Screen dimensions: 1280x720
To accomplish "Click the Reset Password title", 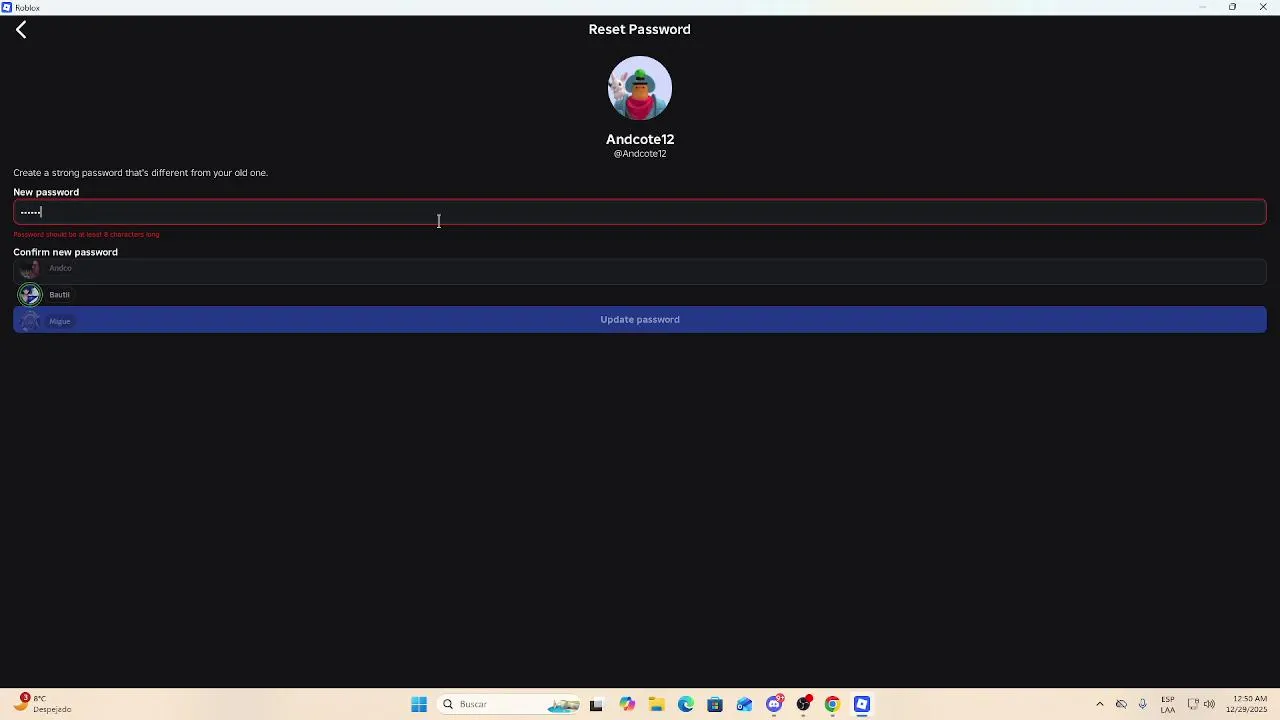I will pos(640,29).
